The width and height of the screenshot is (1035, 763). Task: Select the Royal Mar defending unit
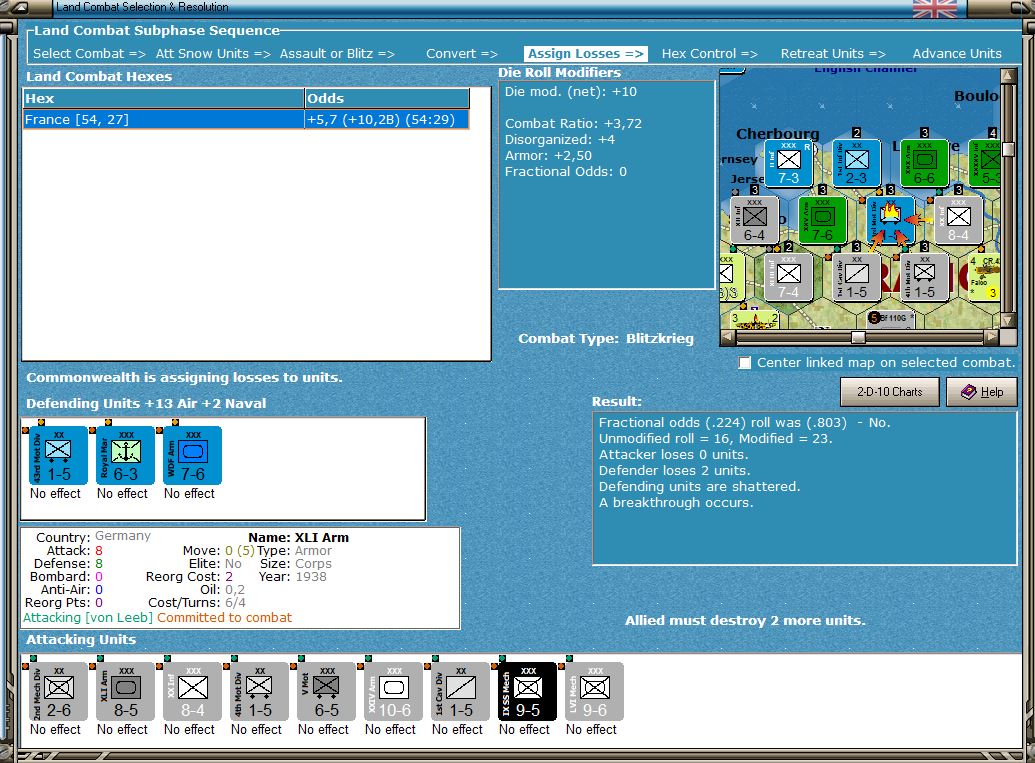[125, 456]
